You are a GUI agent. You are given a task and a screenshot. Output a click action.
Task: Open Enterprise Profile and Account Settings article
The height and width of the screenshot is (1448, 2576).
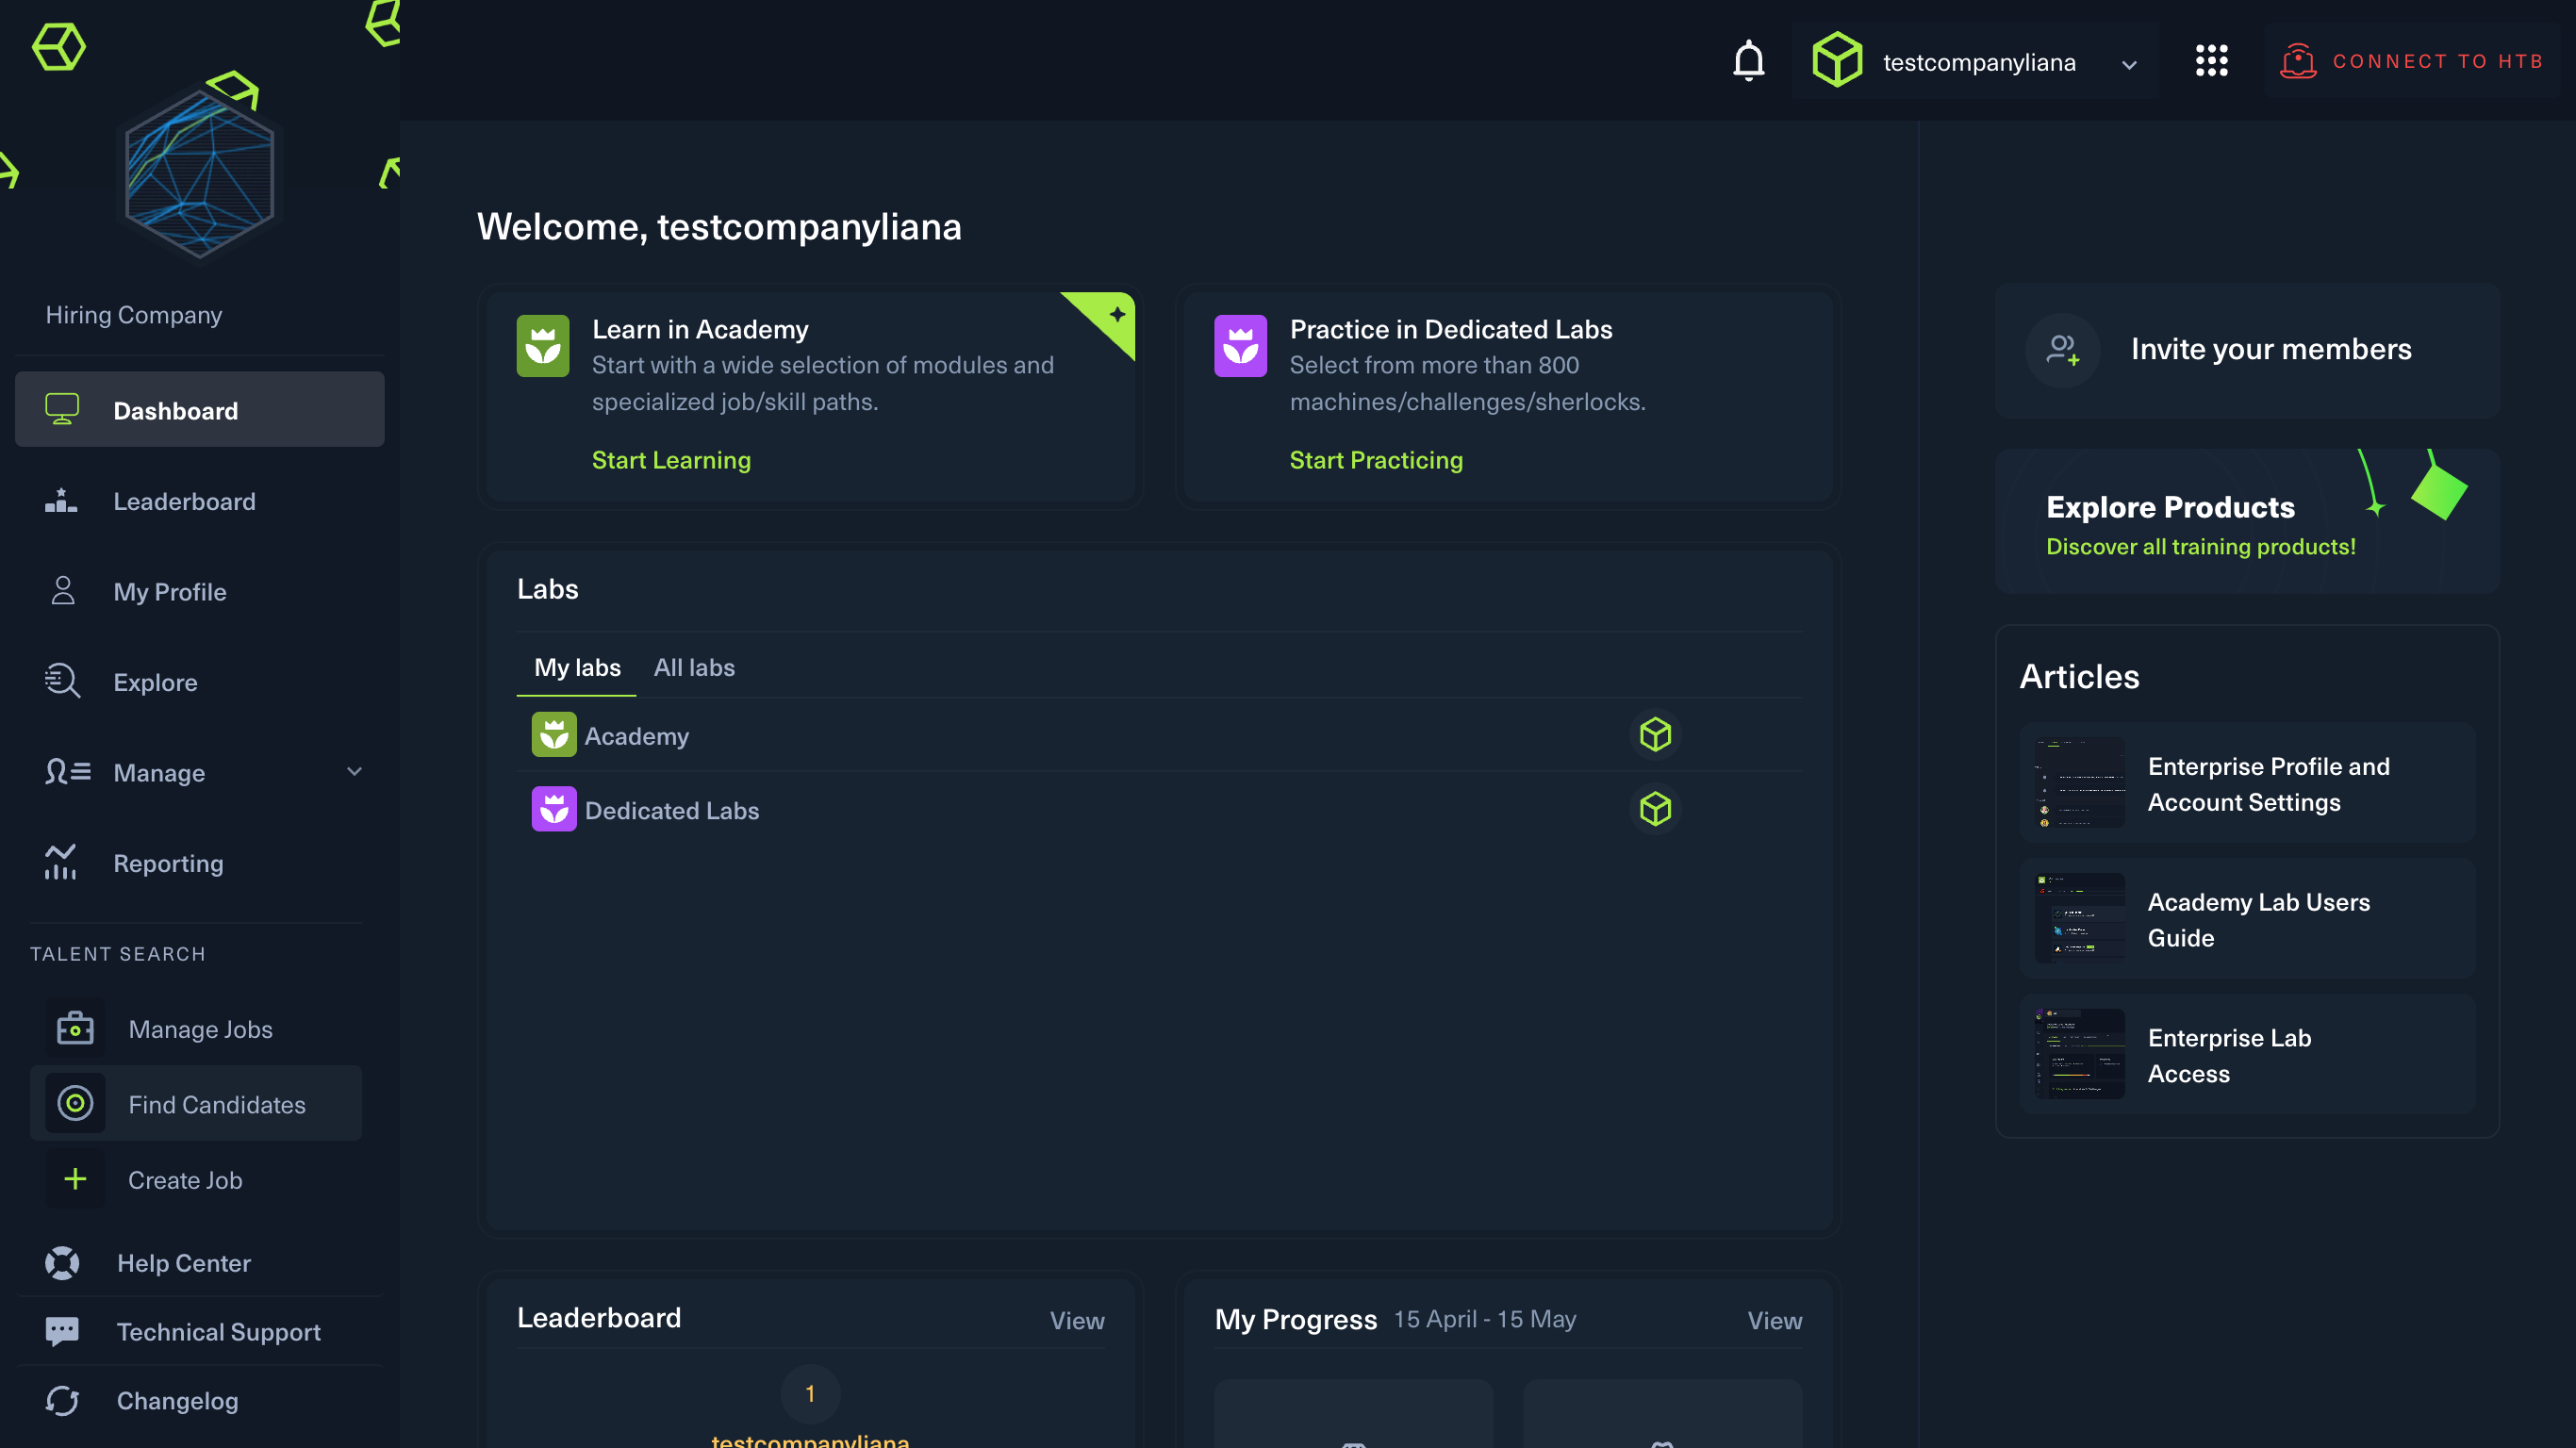pos(2247,783)
